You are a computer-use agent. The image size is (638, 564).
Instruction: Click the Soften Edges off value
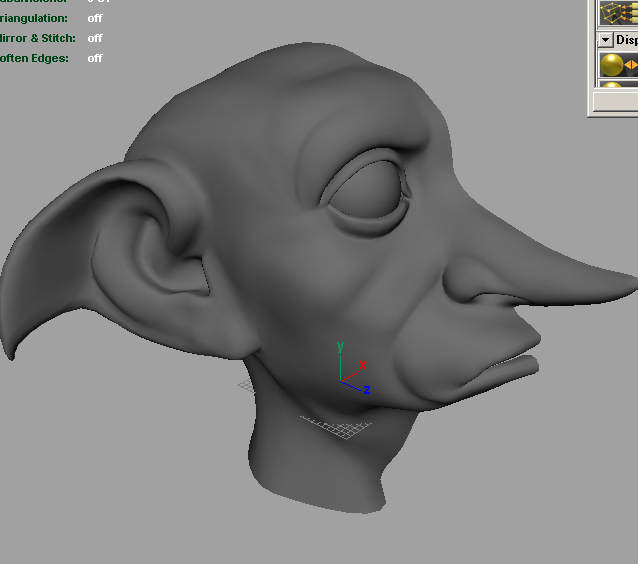click(x=95, y=58)
